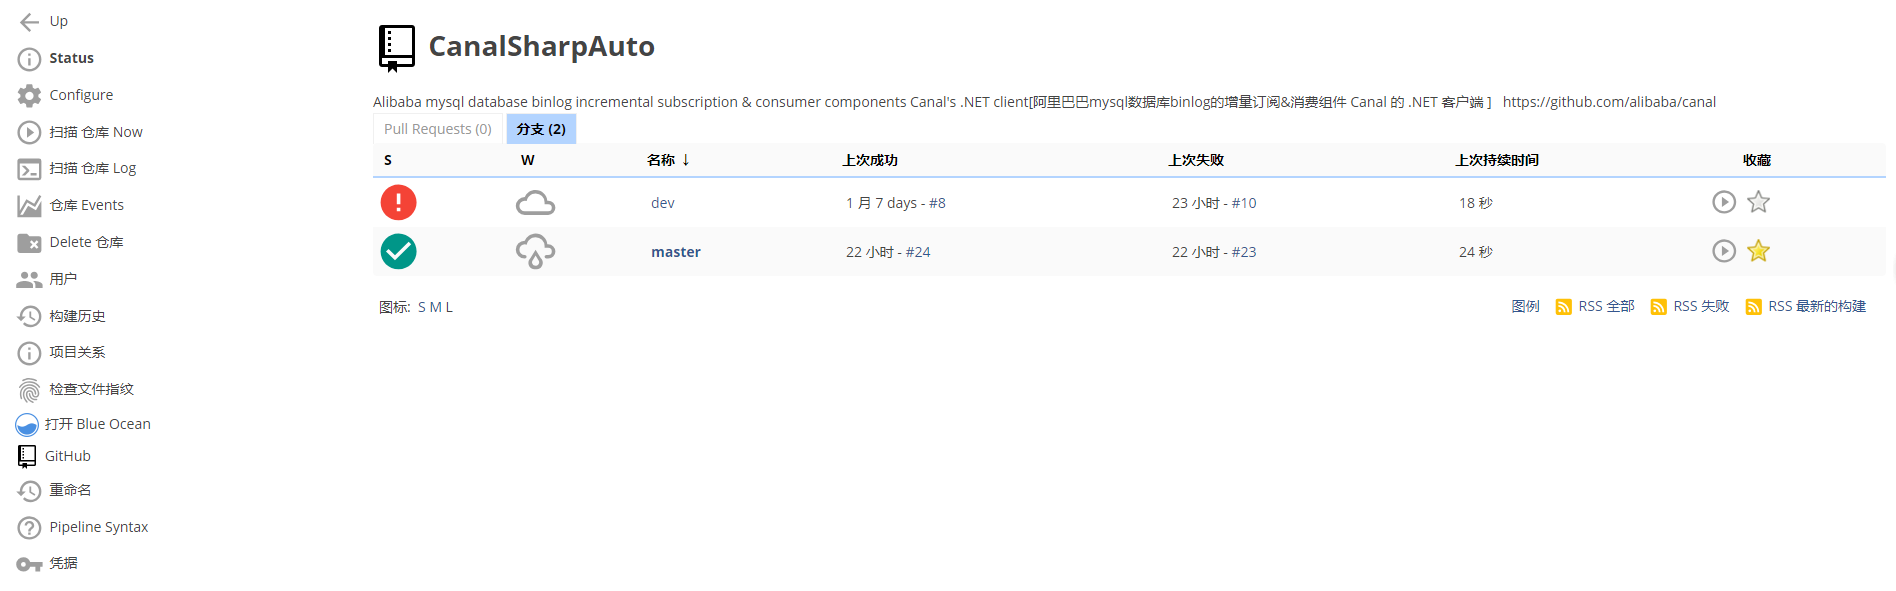
Task: Sort by the 上次失败 column
Action: pos(1196,160)
